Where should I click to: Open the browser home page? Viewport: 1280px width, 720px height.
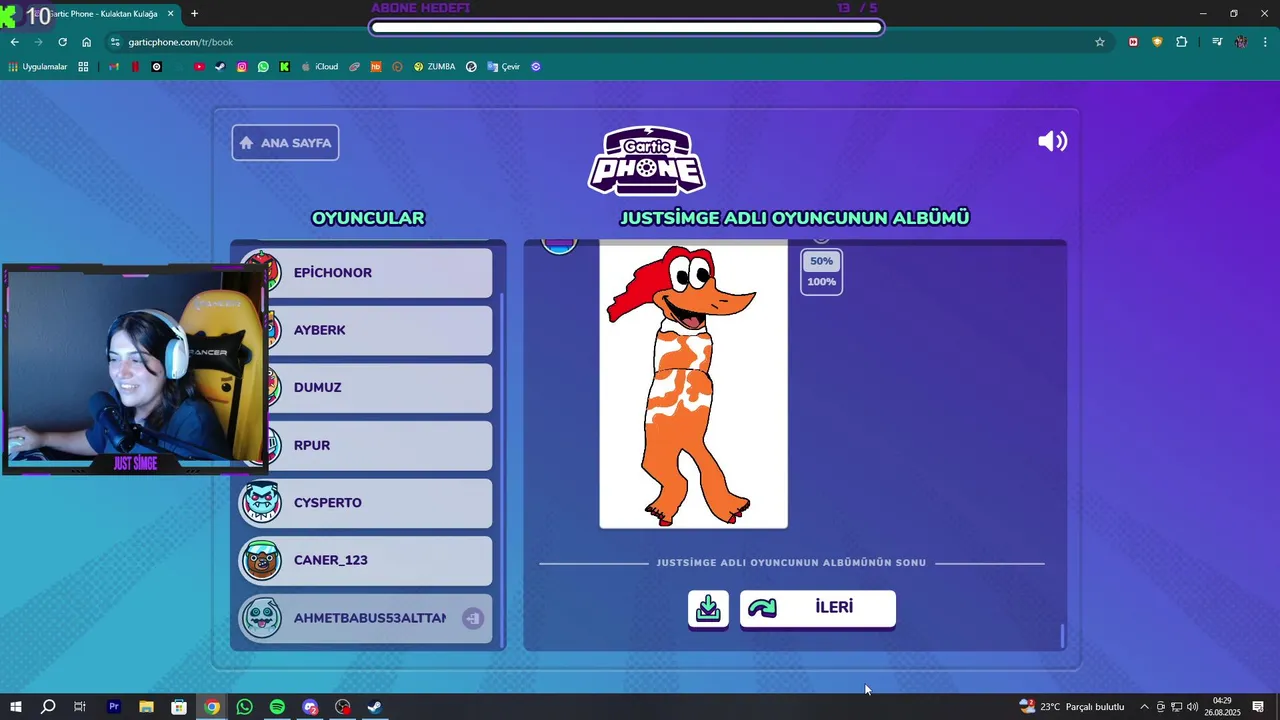(86, 42)
